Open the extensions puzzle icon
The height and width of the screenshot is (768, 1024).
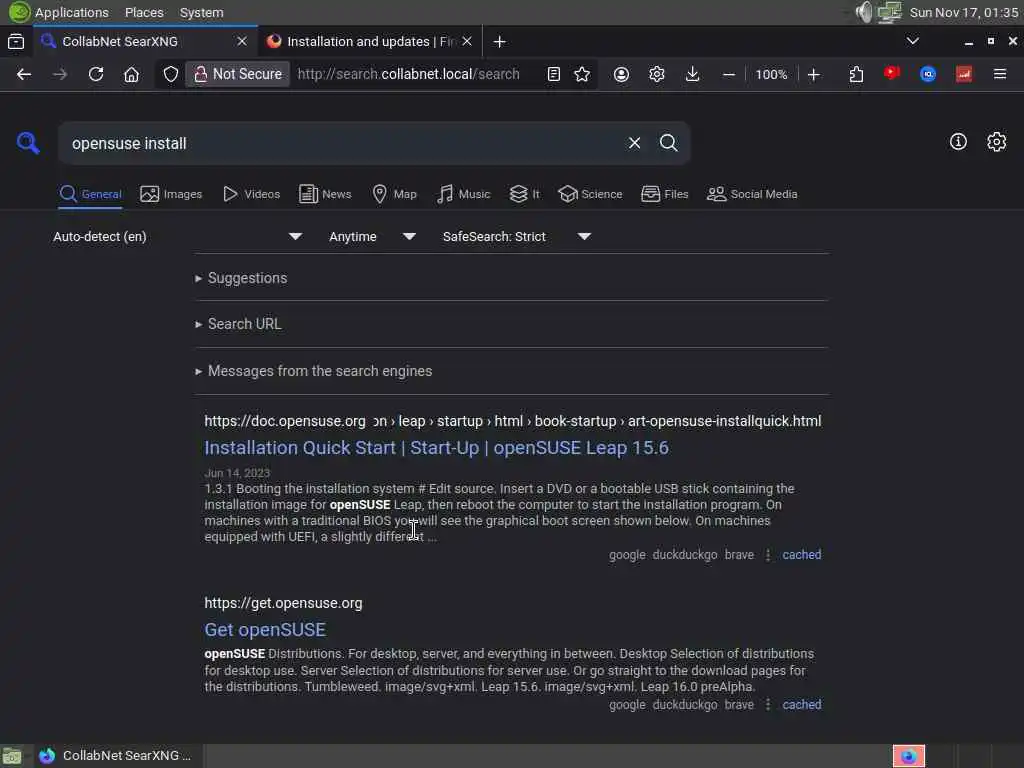pyautogui.click(x=856, y=74)
